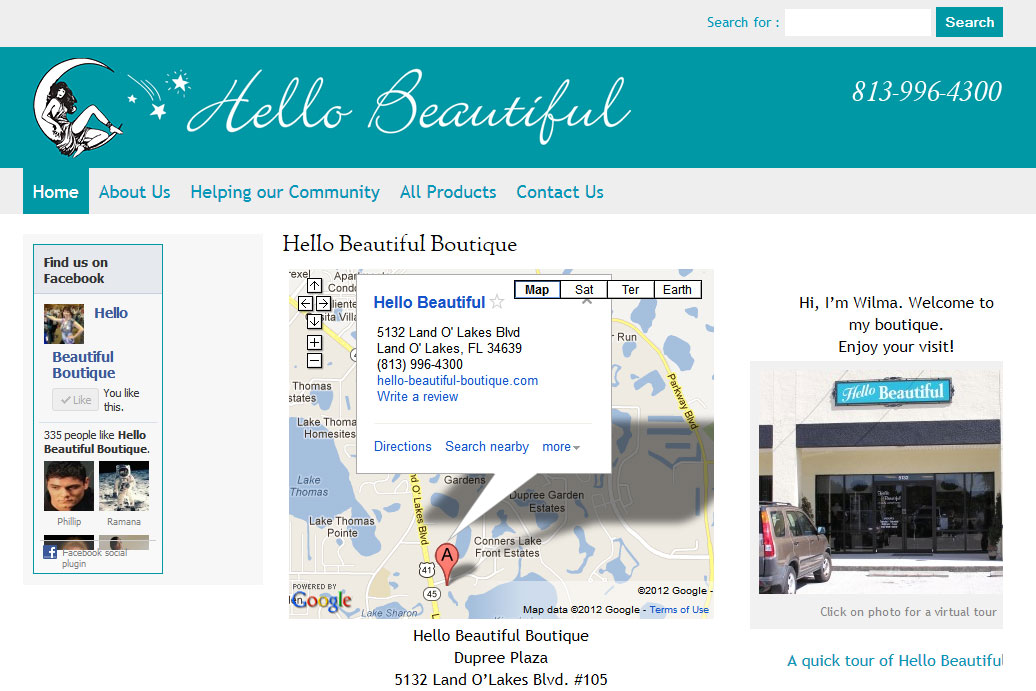Open Hello Beautiful Boutique Facebook profile picture
1036x691 pixels.
click(64, 324)
